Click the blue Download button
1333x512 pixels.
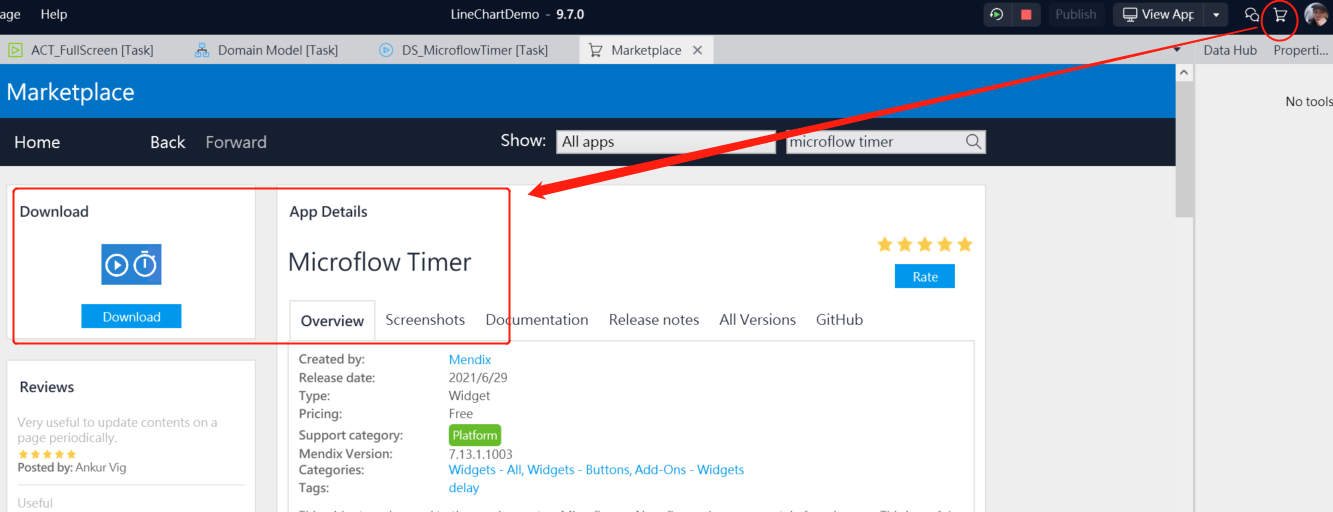131,316
